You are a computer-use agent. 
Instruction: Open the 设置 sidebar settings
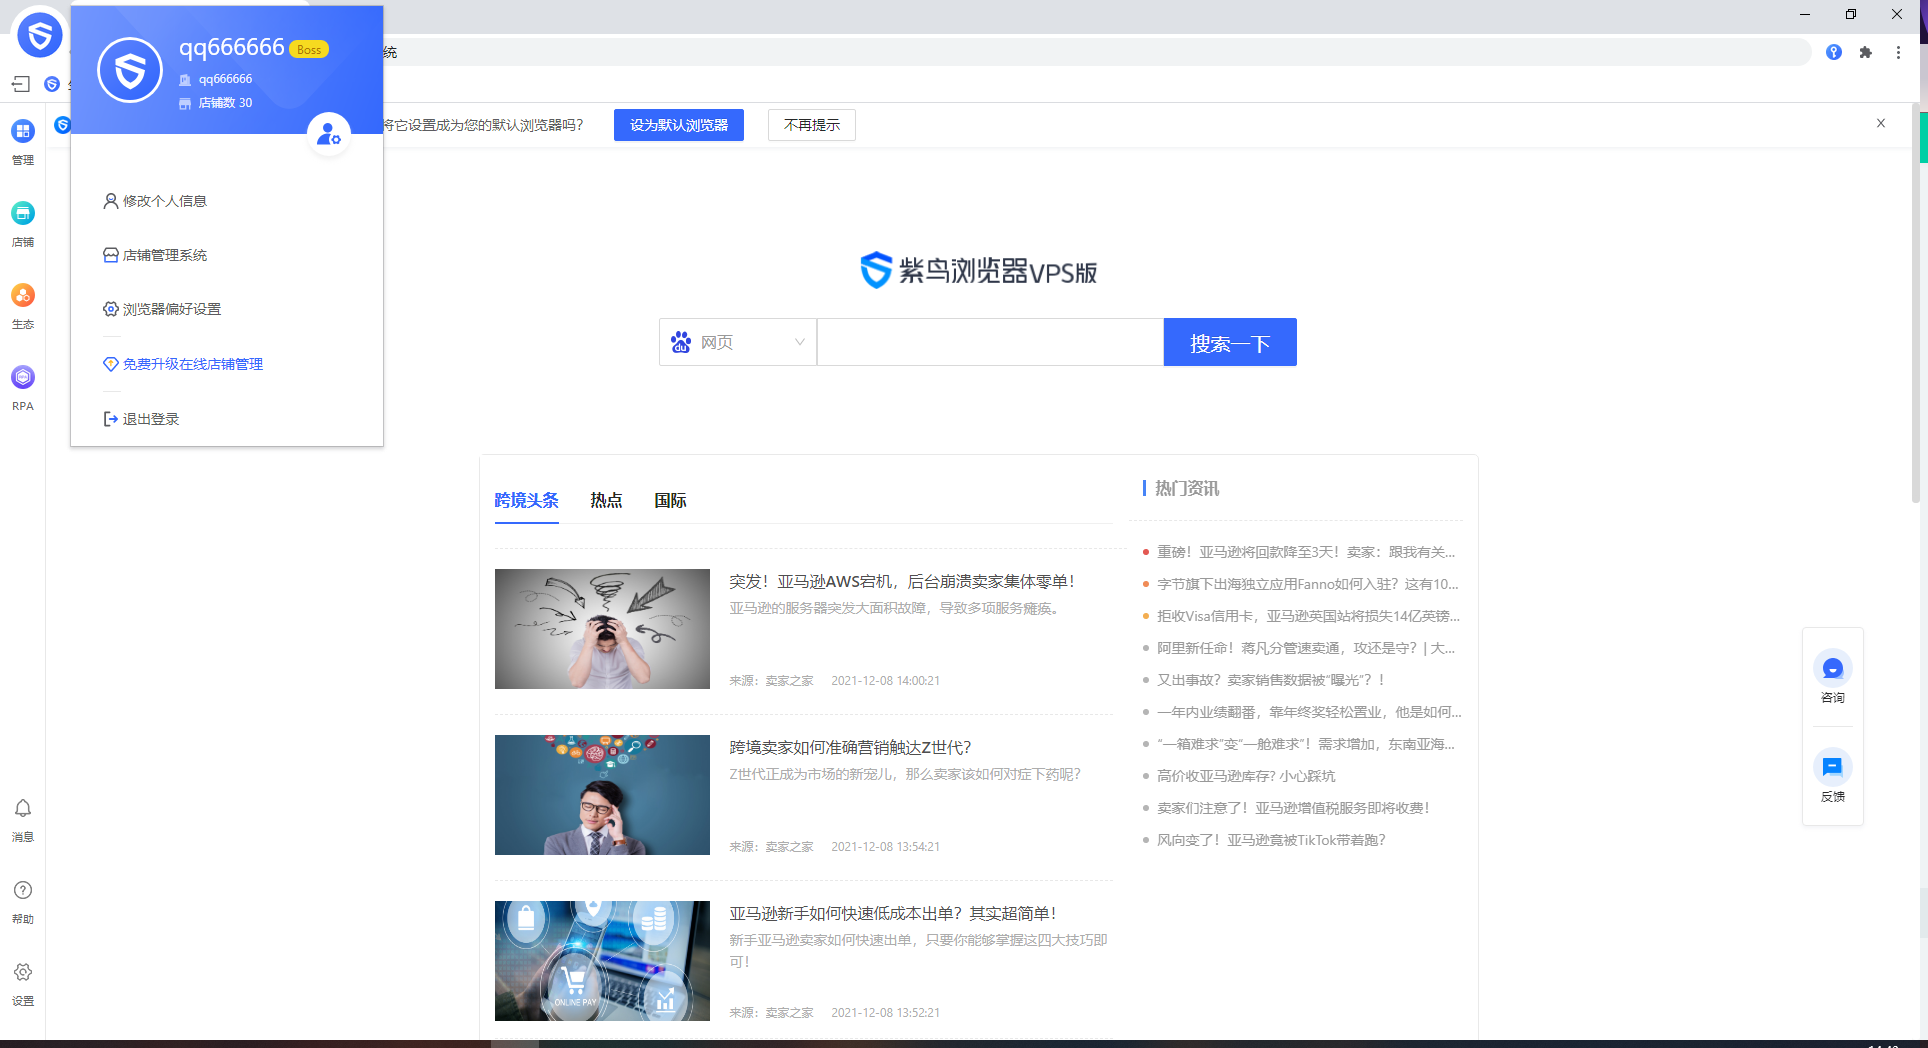[x=22, y=983]
